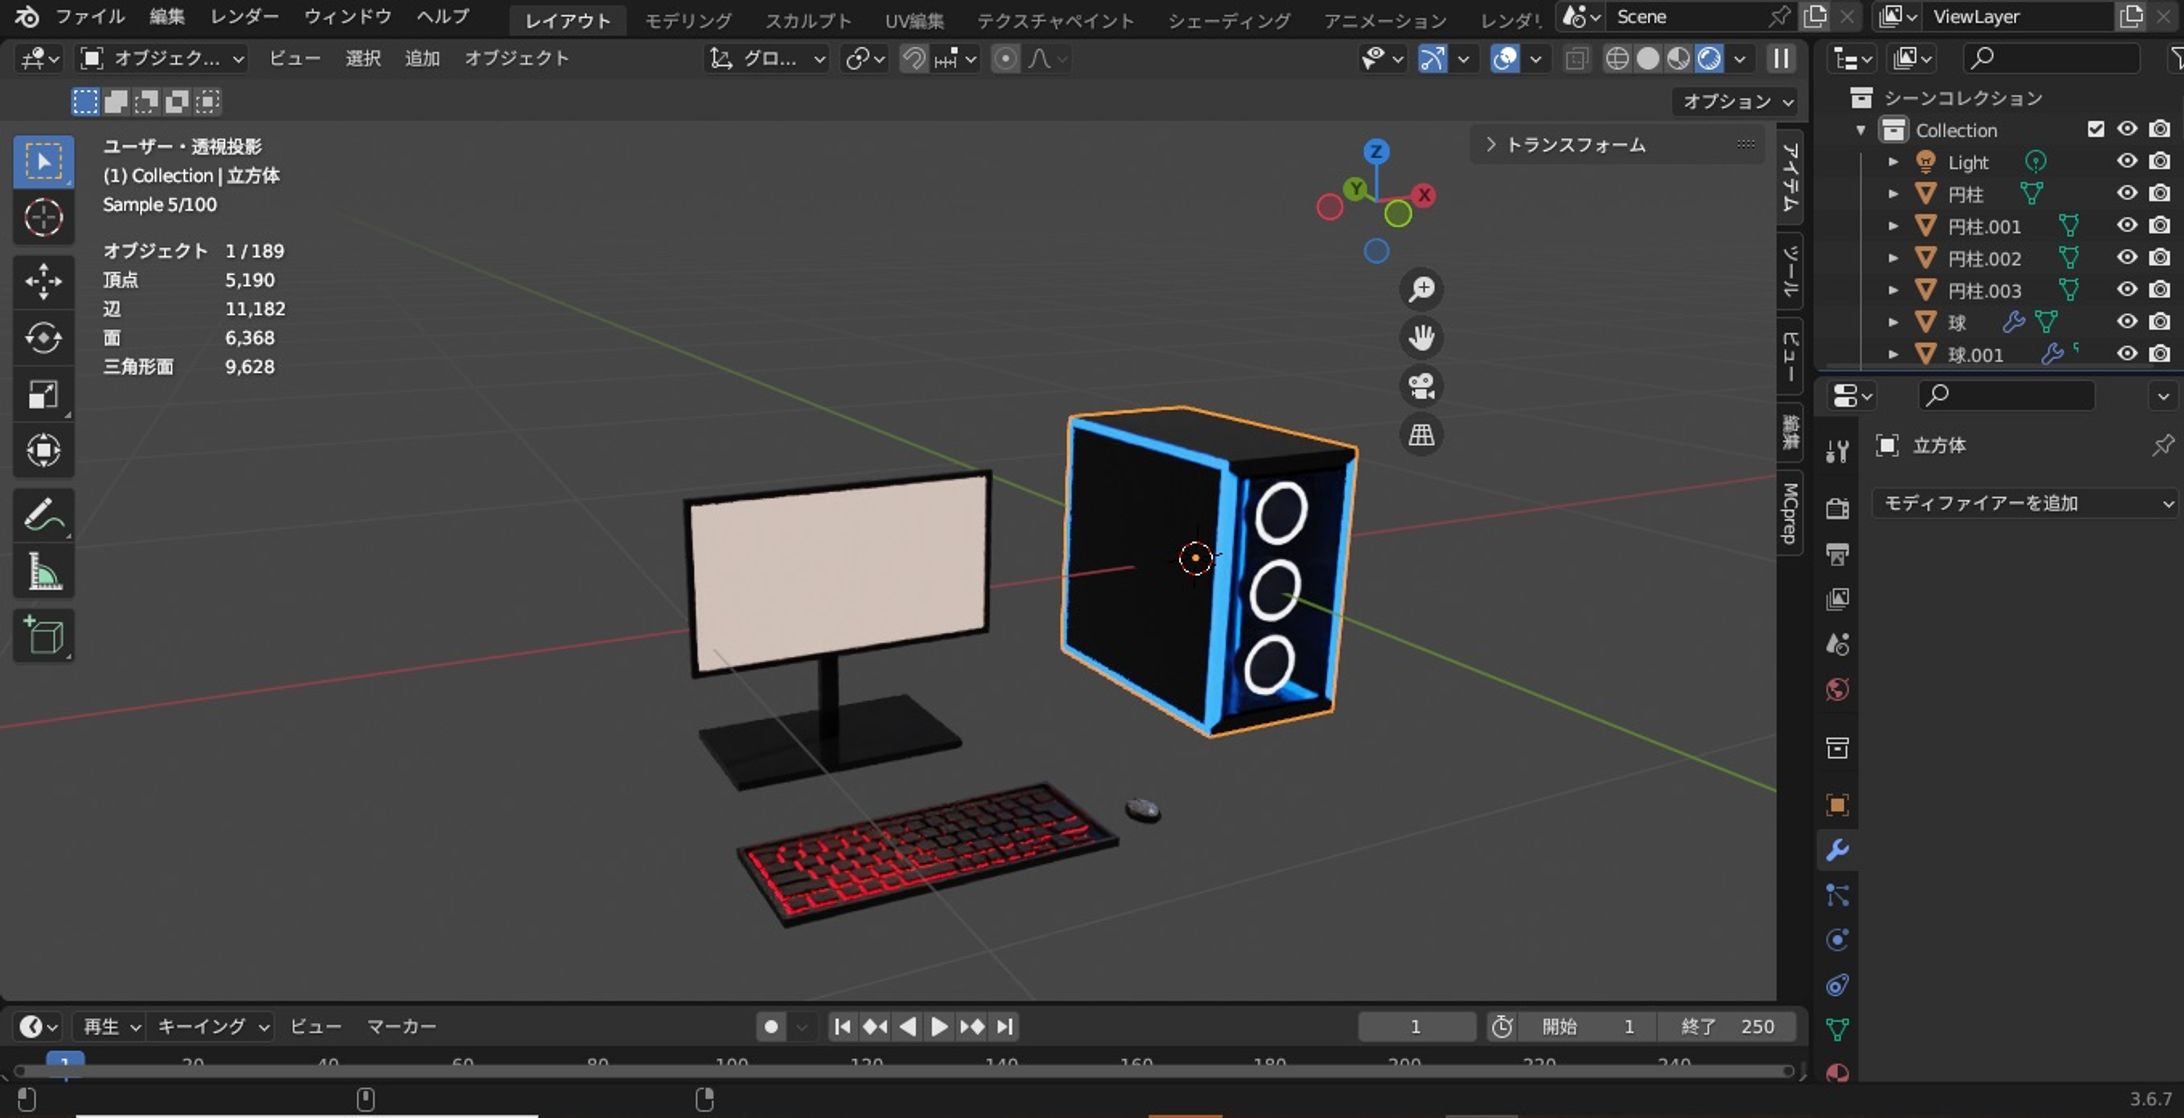Screen dimensions: 2184x1118
Task: Select the Measure tool
Action: point(43,573)
